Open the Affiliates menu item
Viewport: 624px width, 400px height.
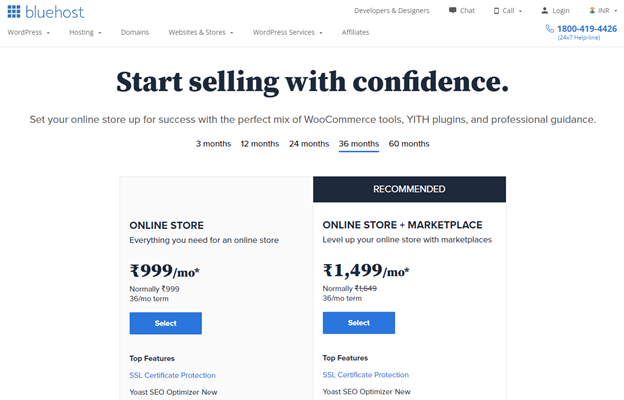355,32
